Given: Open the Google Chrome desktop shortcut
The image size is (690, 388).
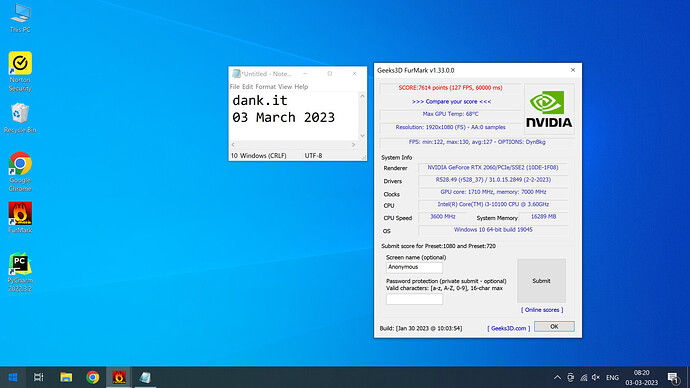Looking at the screenshot, I should tap(20, 172).
